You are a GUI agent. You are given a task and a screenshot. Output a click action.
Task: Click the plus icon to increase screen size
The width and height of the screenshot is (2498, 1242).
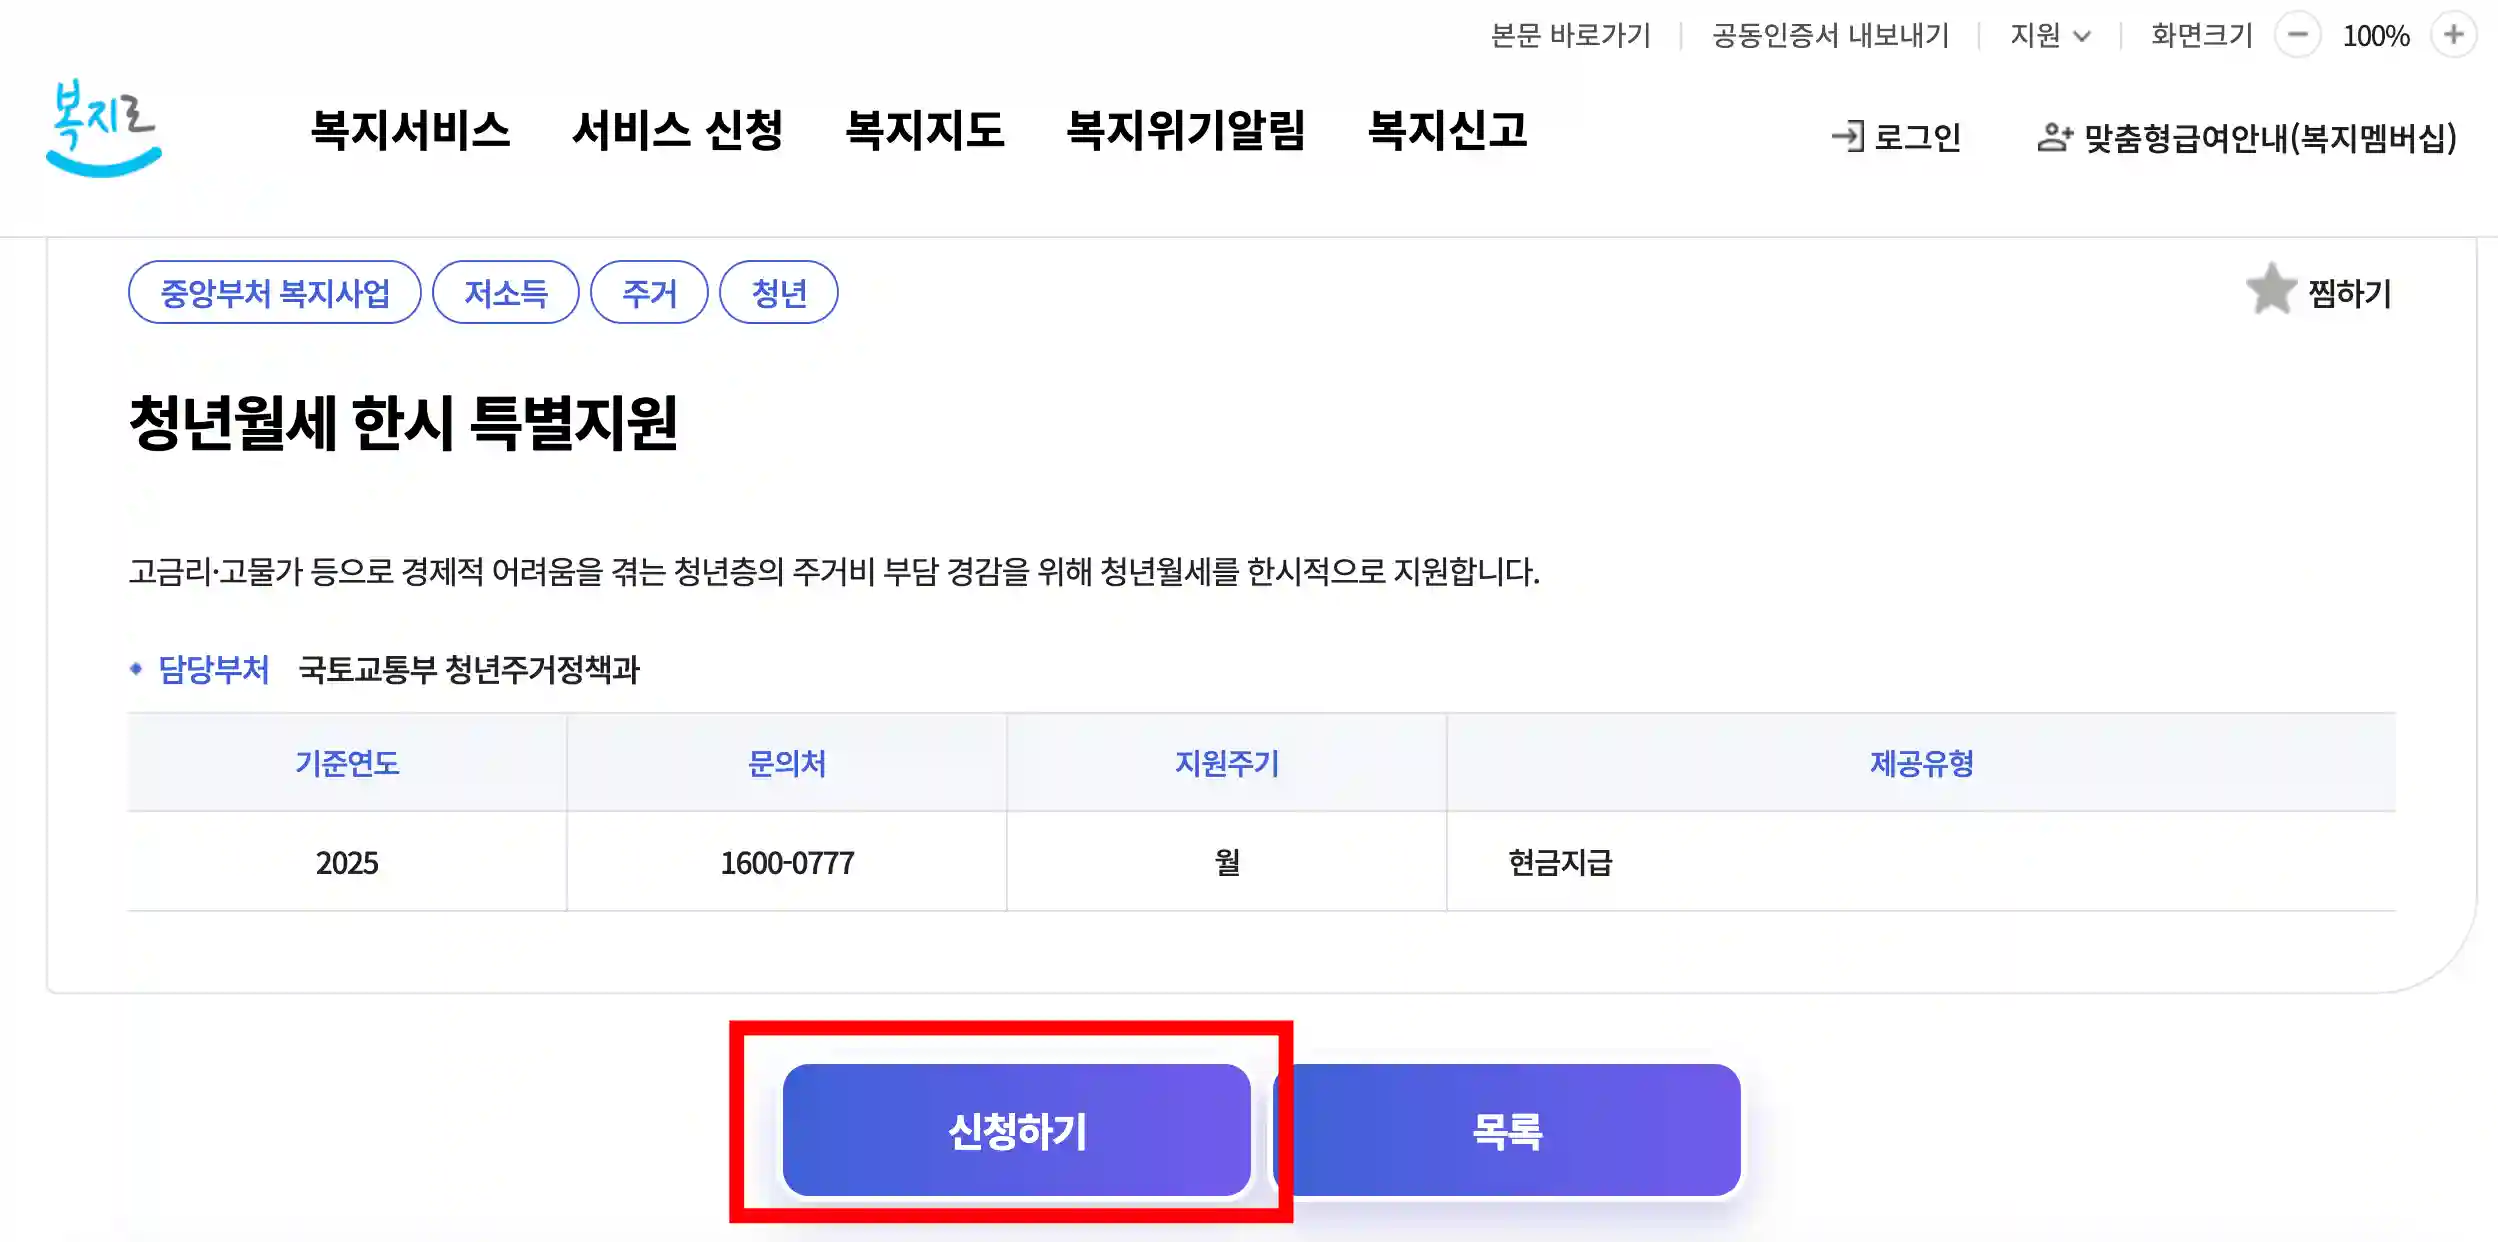pos(2455,35)
